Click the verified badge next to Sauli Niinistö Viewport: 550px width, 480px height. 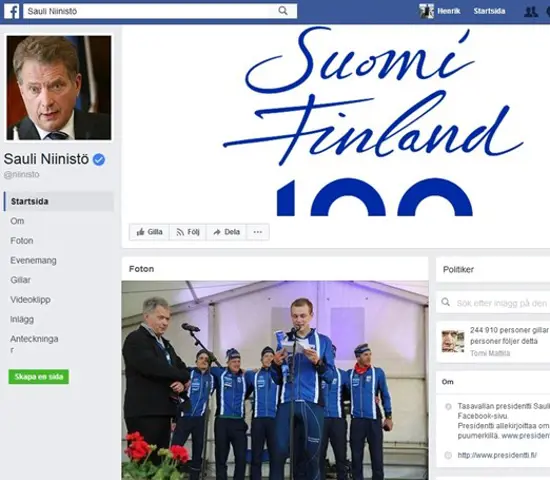[99, 160]
